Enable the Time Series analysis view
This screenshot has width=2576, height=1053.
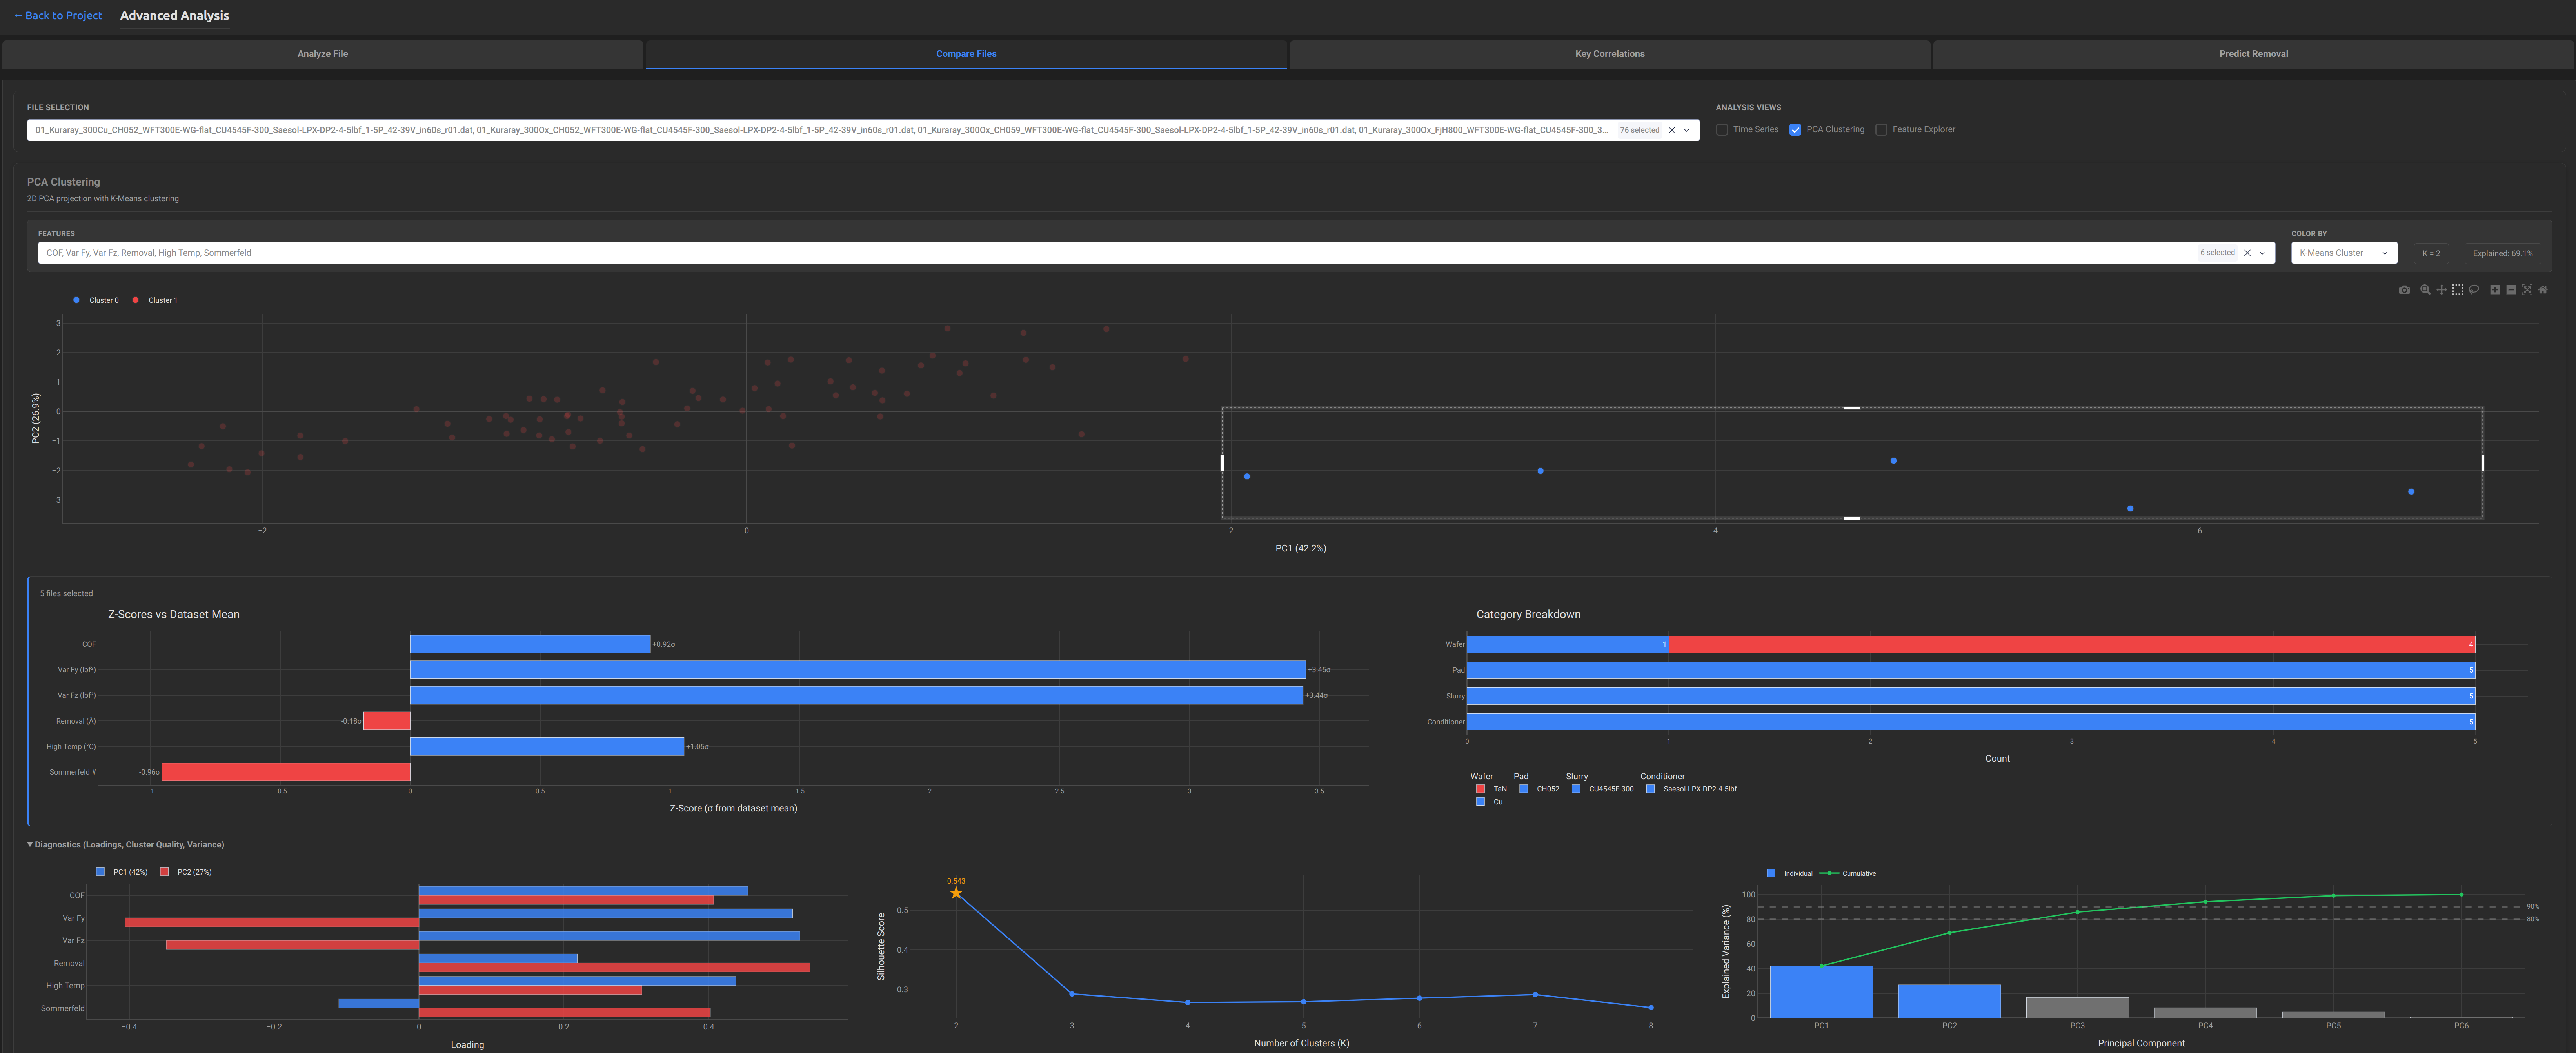point(1722,129)
